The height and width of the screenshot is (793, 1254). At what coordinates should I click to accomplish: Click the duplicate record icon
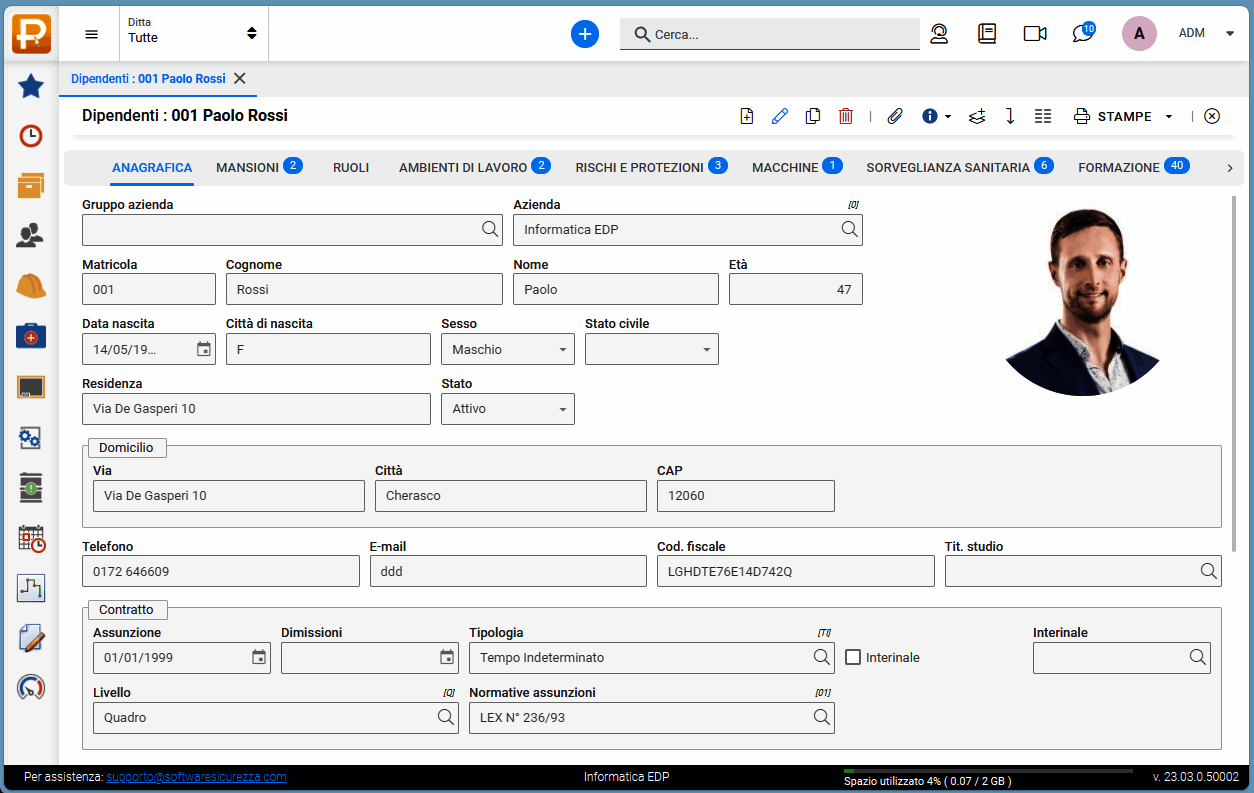click(813, 116)
